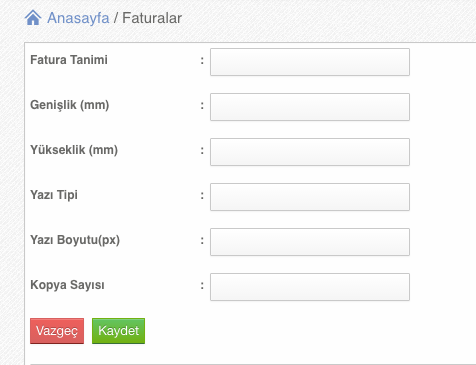
Task: Click the colon beside Fatura Tanimi
Action: pyautogui.click(x=202, y=60)
